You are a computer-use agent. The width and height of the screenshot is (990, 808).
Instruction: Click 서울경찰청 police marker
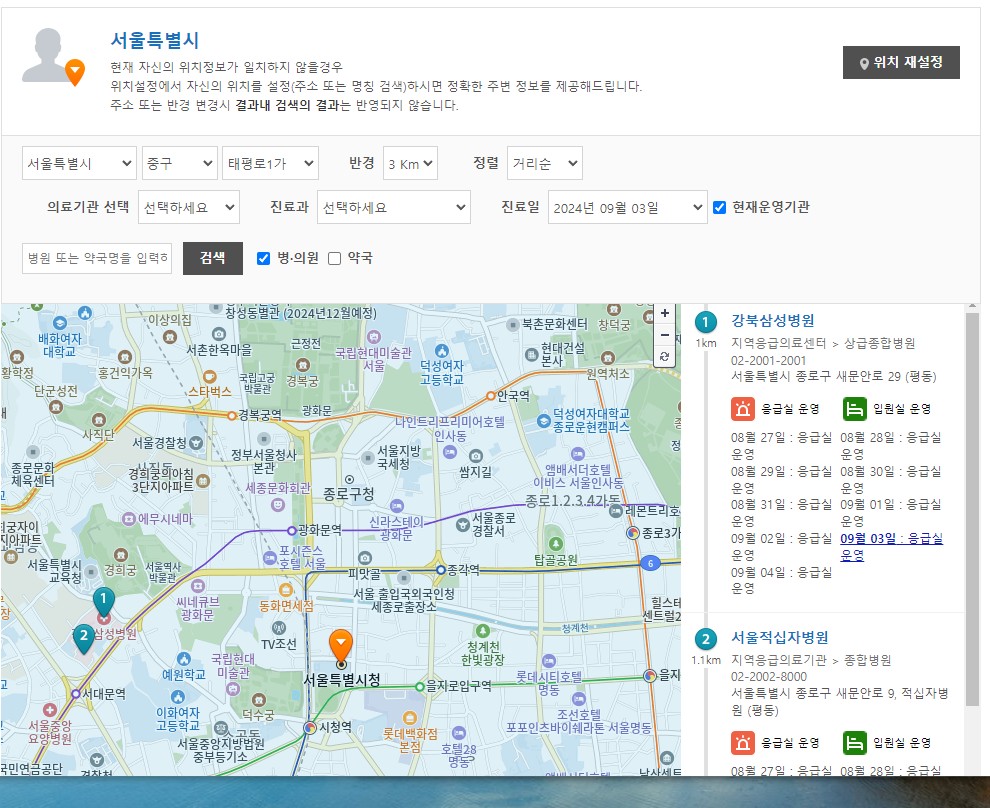click(x=196, y=443)
